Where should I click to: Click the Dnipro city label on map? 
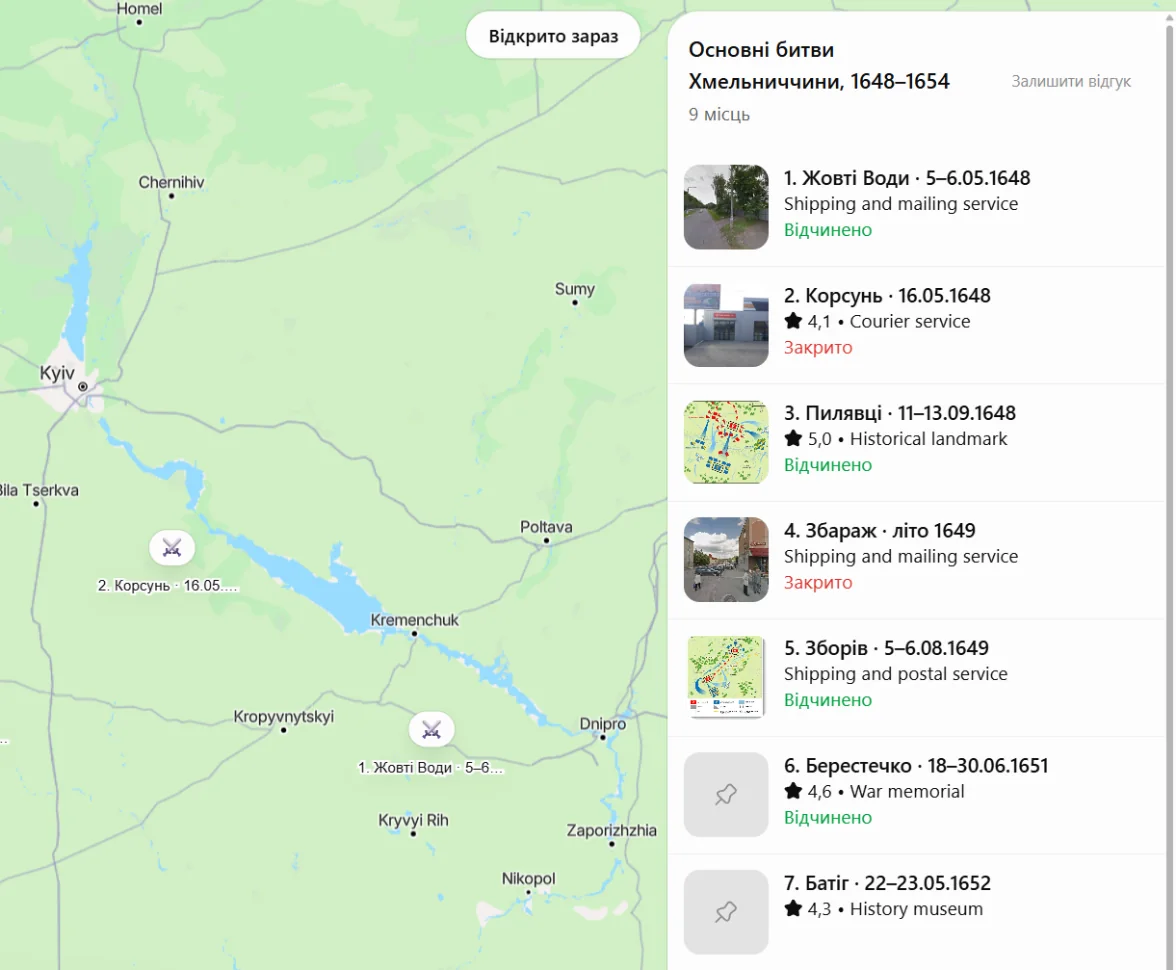point(602,724)
